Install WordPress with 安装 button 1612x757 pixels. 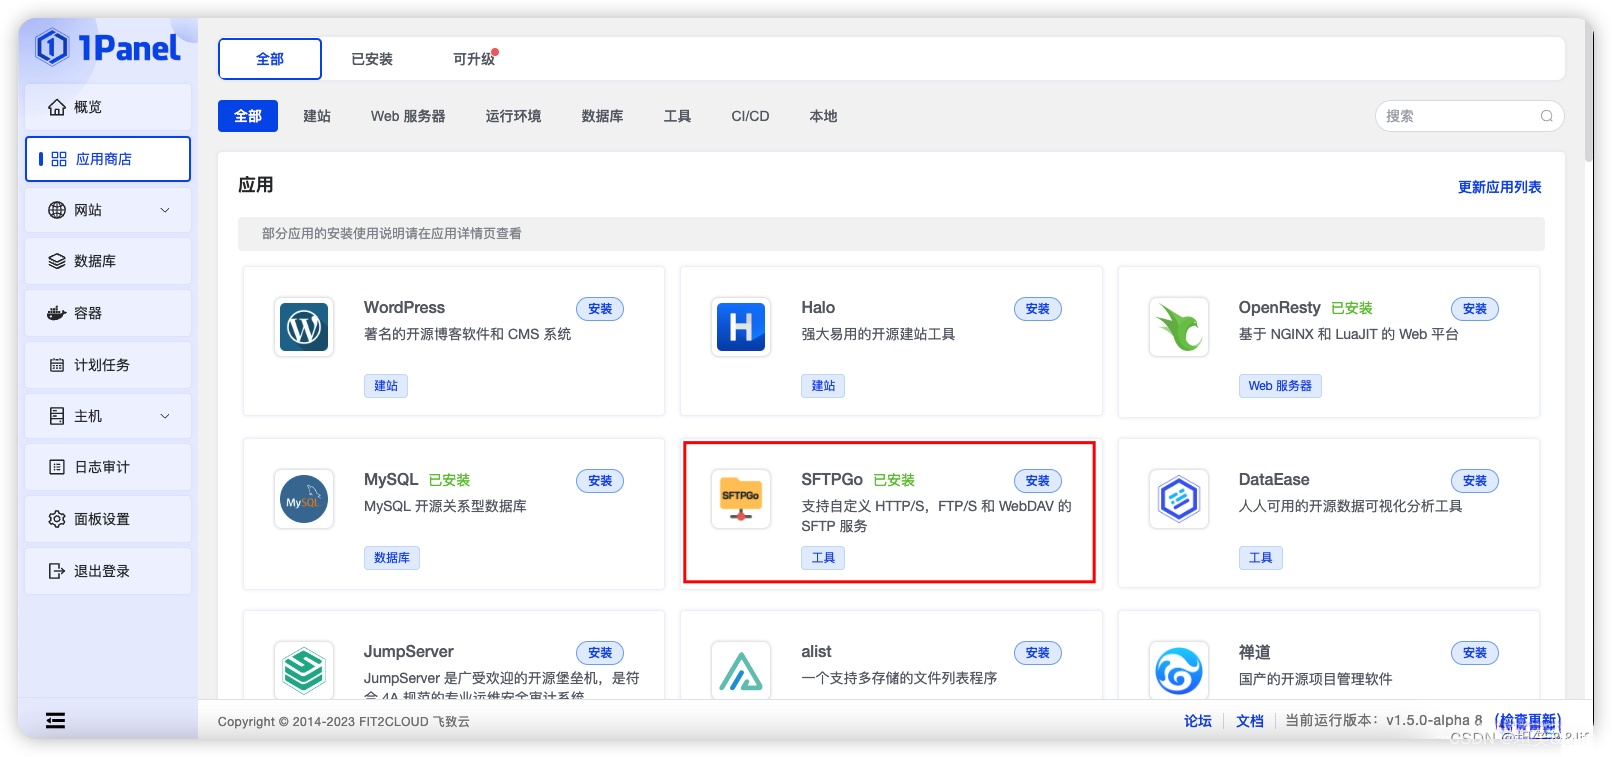(600, 309)
